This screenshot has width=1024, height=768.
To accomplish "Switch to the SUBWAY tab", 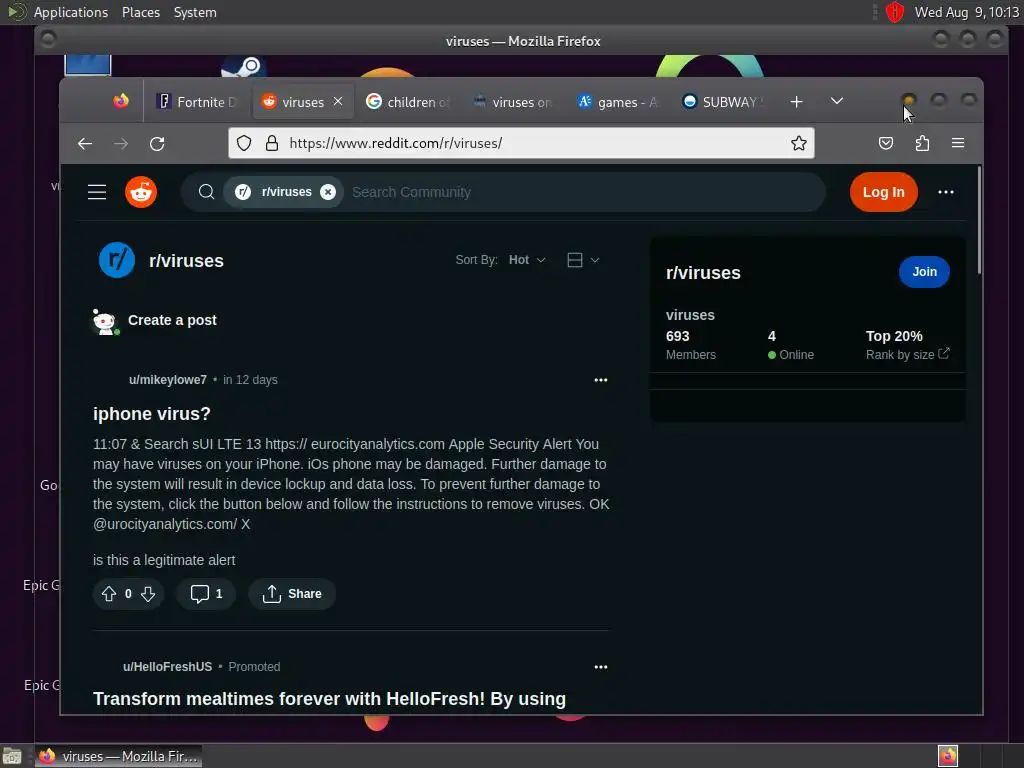I will (x=724, y=102).
